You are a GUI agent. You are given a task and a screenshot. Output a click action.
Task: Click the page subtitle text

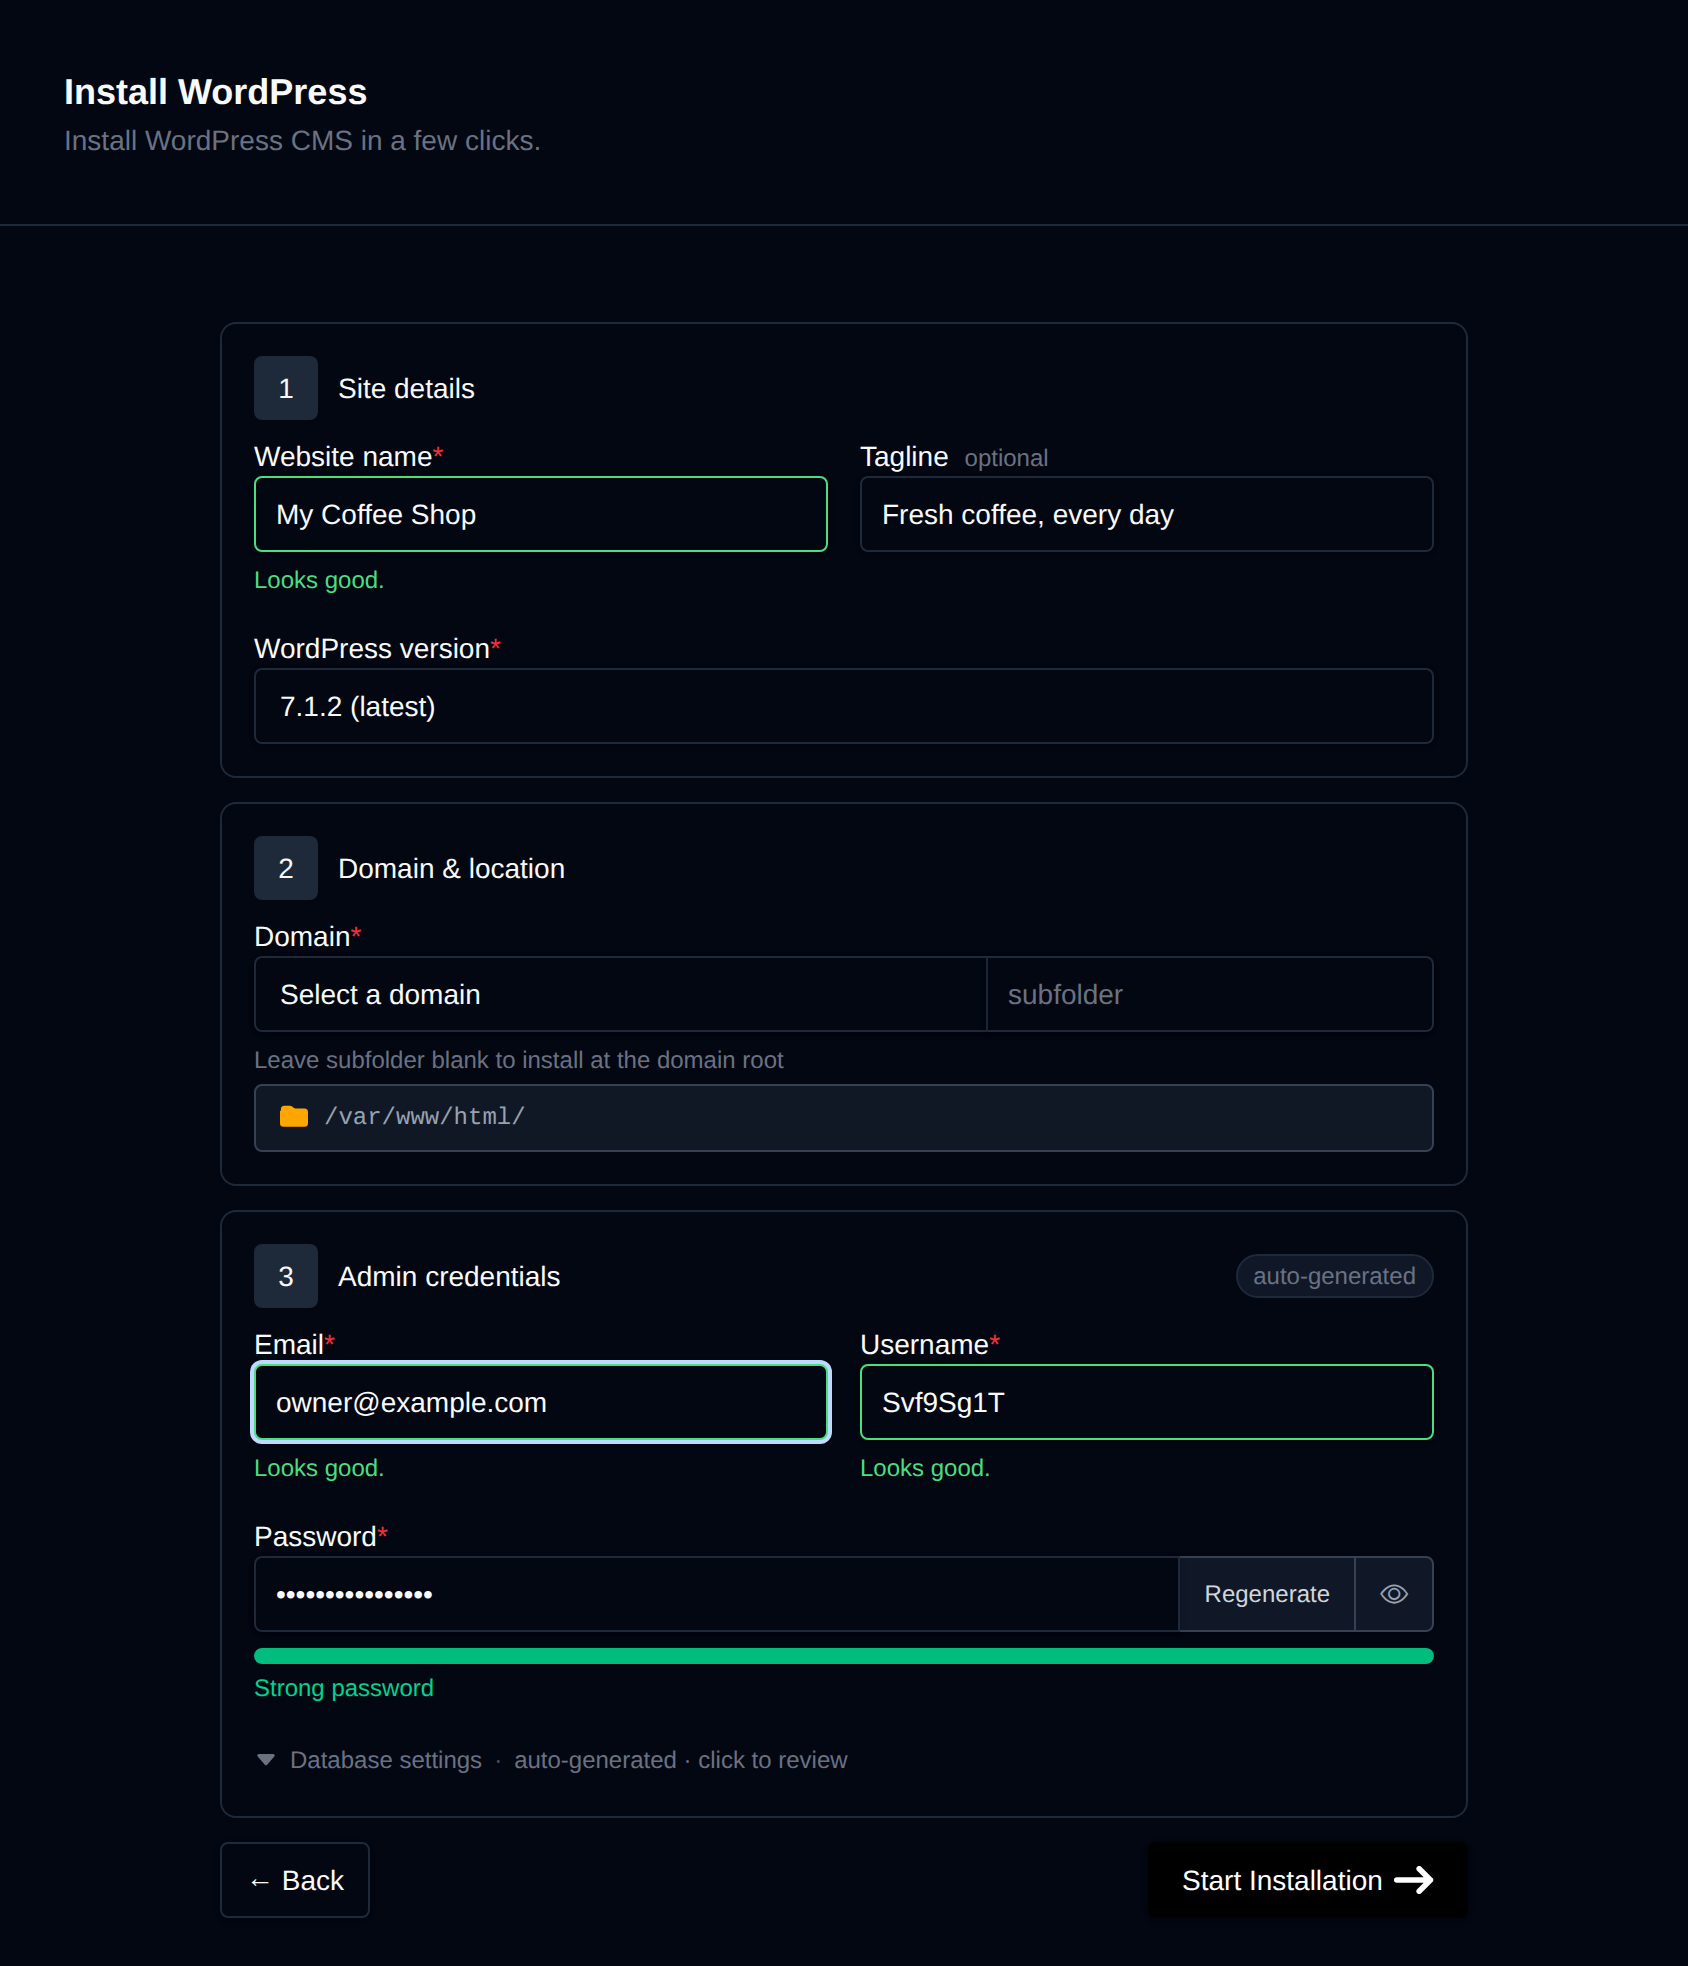pyautogui.click(x=302, y=141)
